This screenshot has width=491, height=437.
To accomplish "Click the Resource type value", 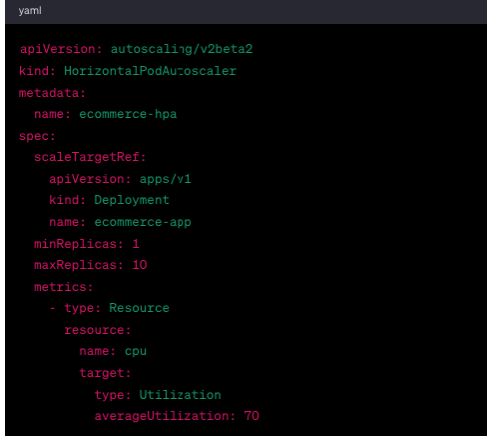I will pyautogui.click(x=139, y=308).
